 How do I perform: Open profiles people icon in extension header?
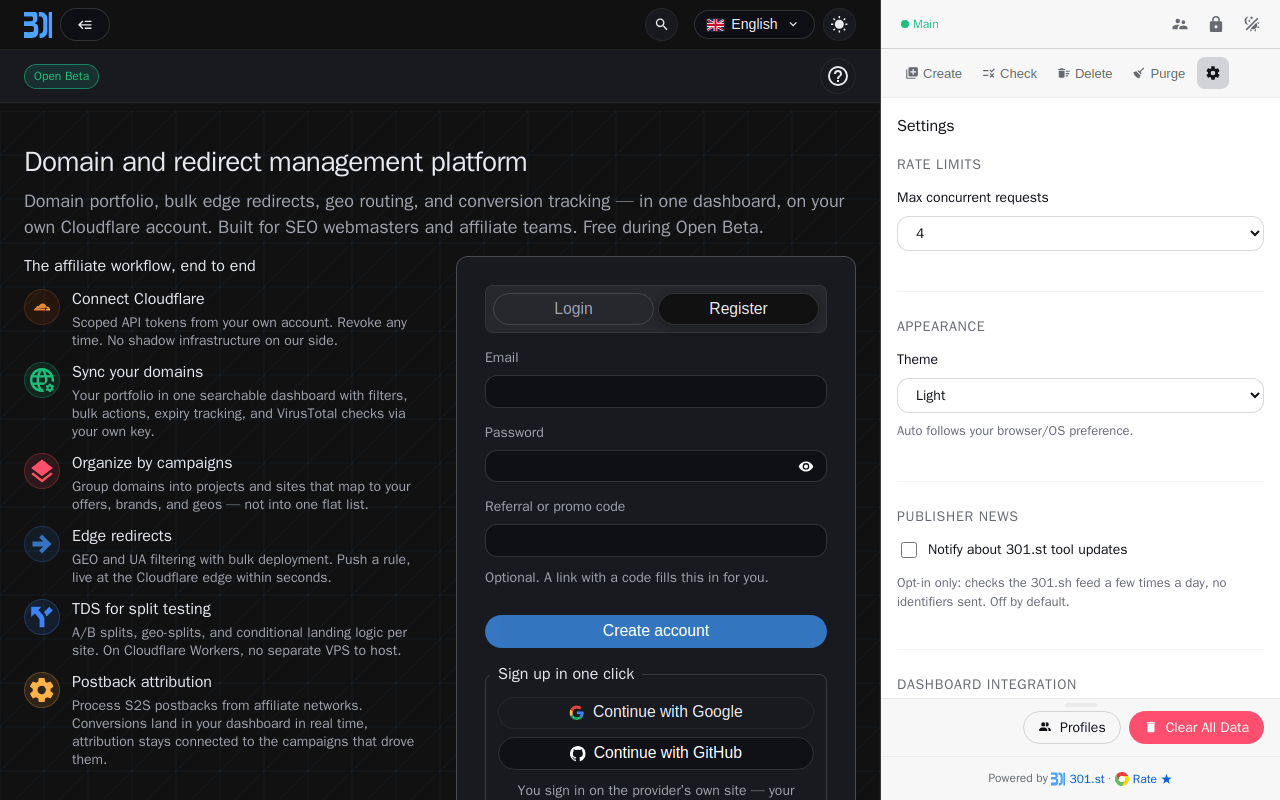pyautogui.click(x=1180, y=24)
